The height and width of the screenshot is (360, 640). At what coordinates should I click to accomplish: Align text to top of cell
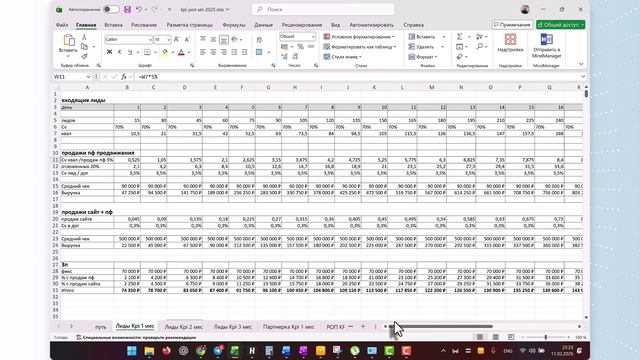point(203,39)
